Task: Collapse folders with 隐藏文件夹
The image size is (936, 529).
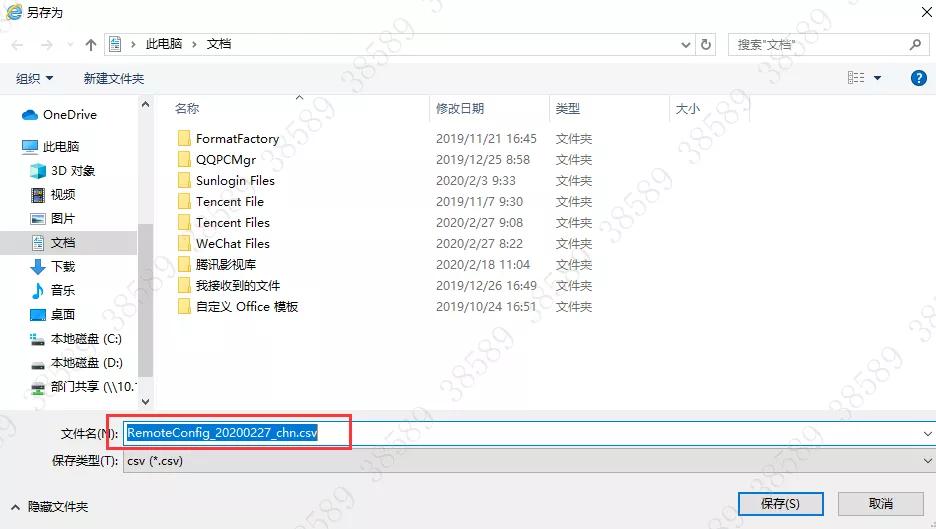Action: [x=50, y=507]
